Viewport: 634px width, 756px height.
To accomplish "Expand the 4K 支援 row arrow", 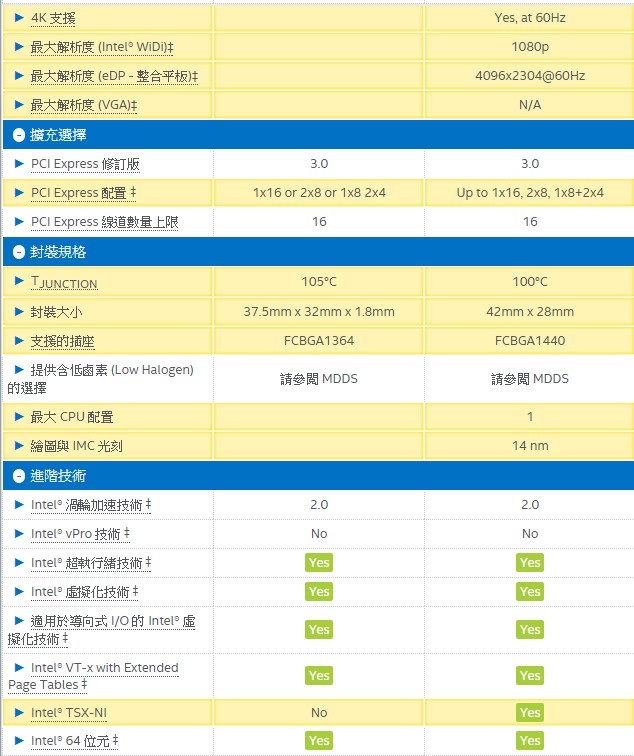I will point(19,18).
